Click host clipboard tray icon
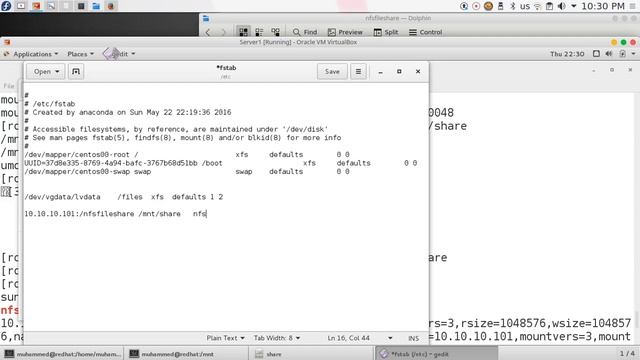Image resolution: width=640 pixels, height=360 pixels. coord(549,6)
